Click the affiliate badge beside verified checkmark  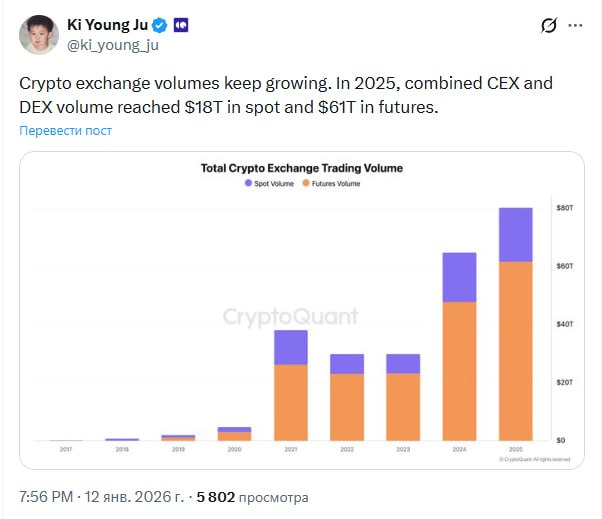click(x=180, y=24)
